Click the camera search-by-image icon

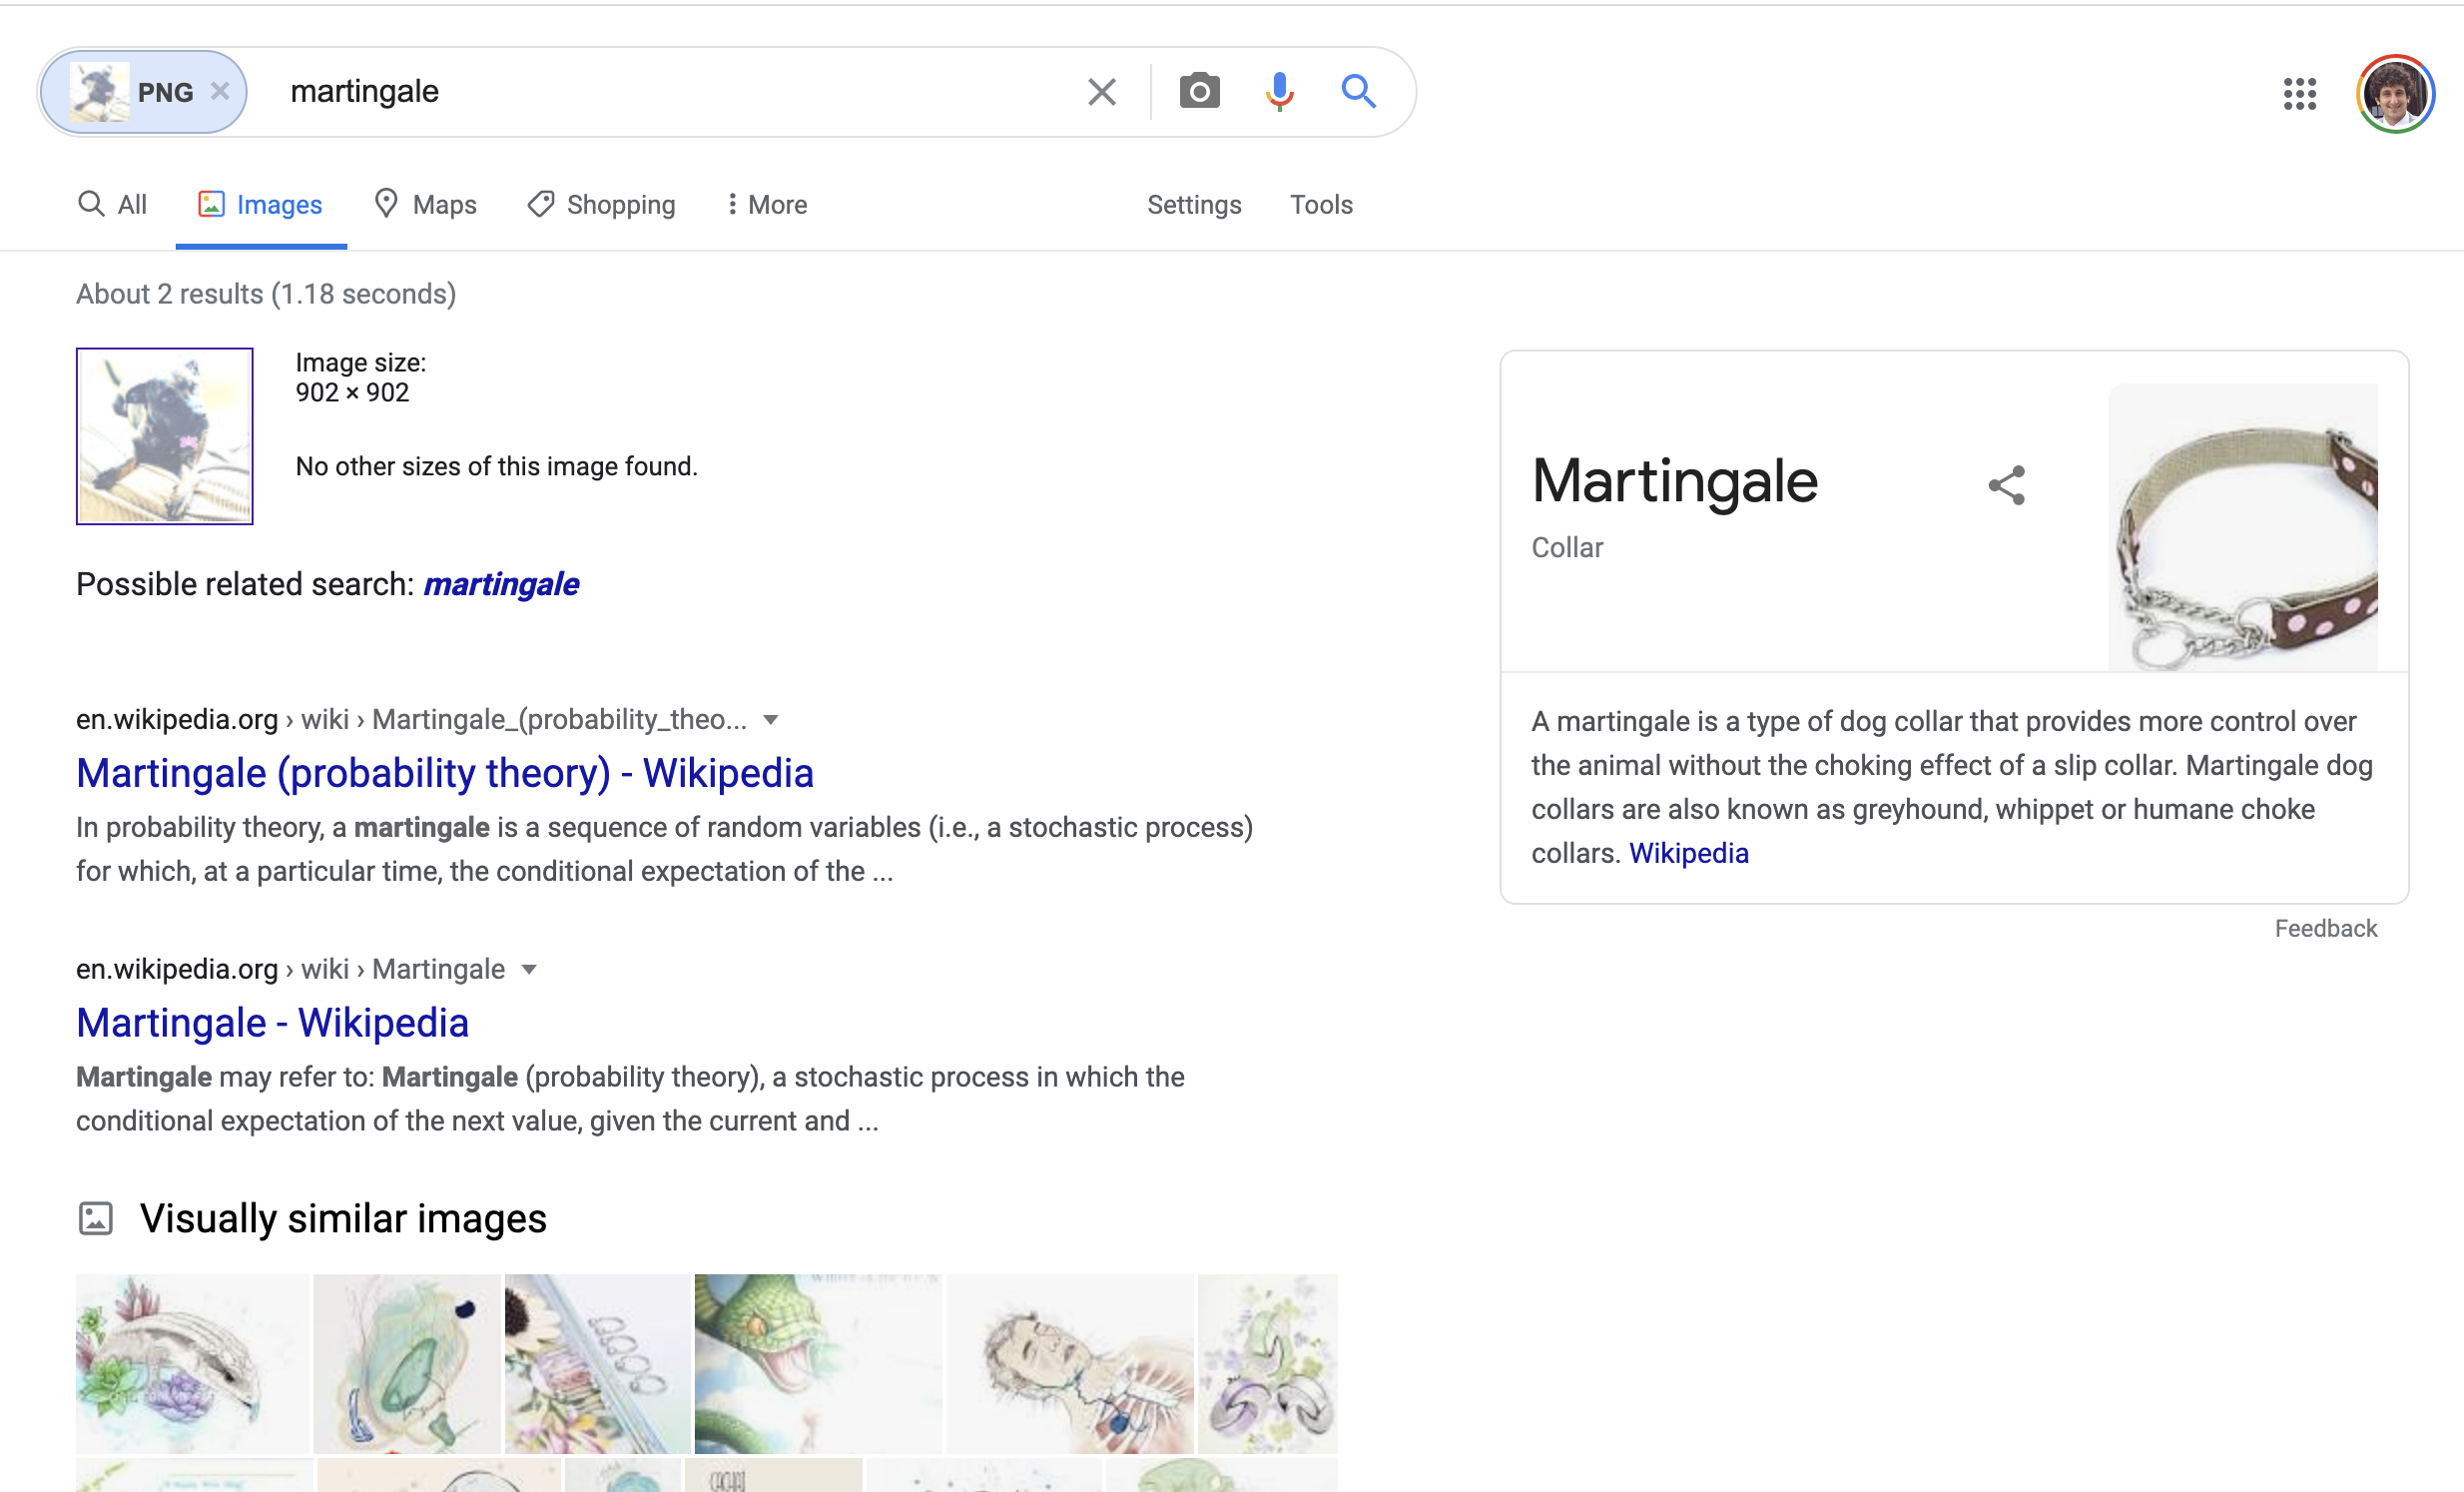point(1199,91)
